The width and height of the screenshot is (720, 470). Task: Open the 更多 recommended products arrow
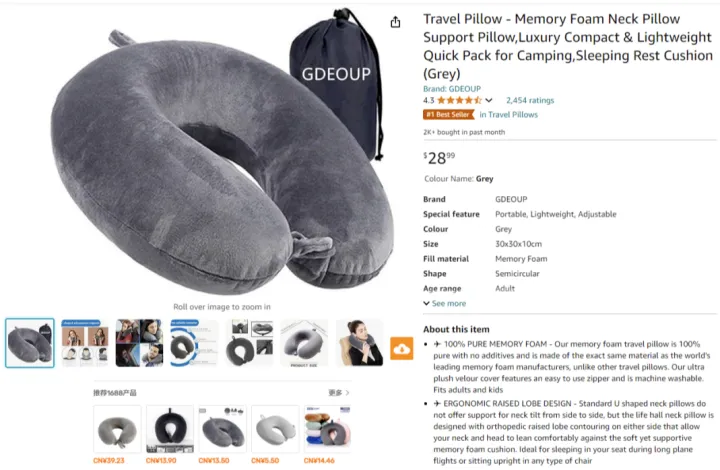point(339,393)
